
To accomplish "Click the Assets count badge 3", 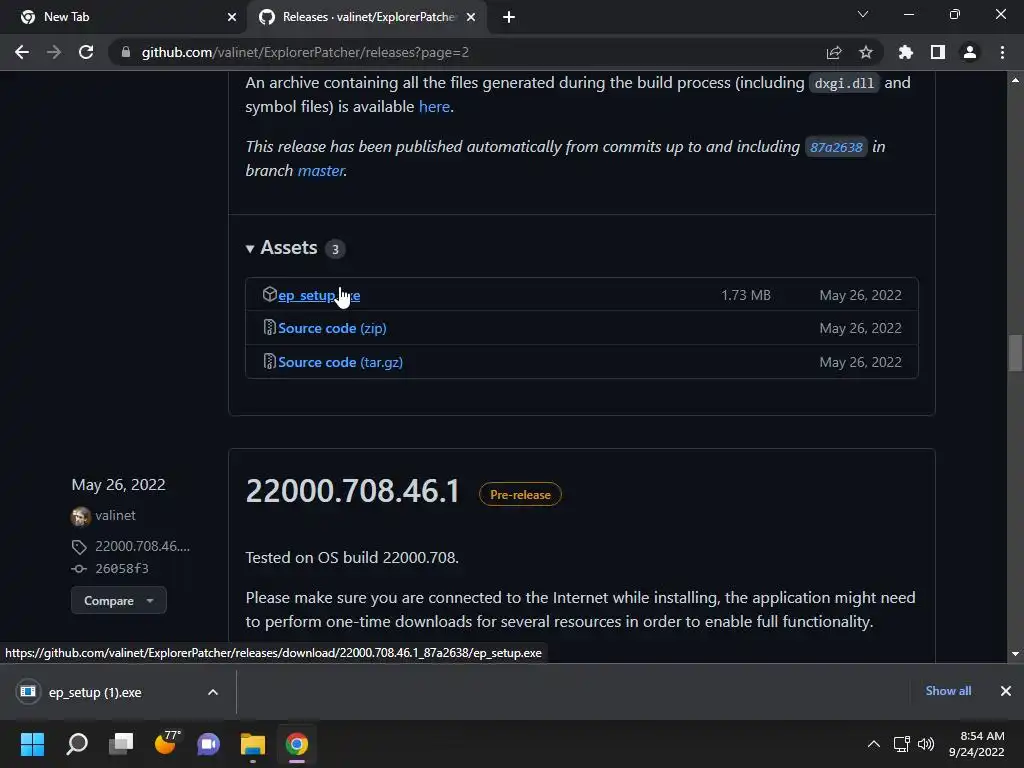I will (335, 249).
